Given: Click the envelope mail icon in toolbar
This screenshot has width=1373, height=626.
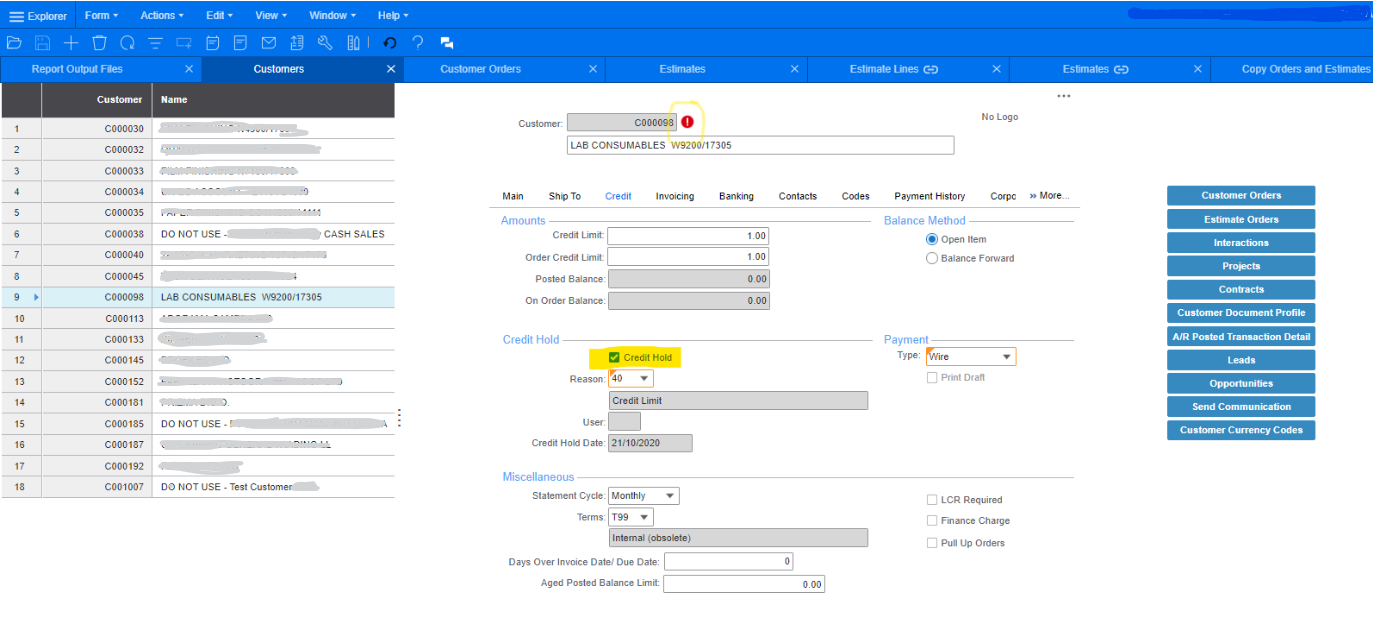Looking at the screenshot, I should 268,43.
